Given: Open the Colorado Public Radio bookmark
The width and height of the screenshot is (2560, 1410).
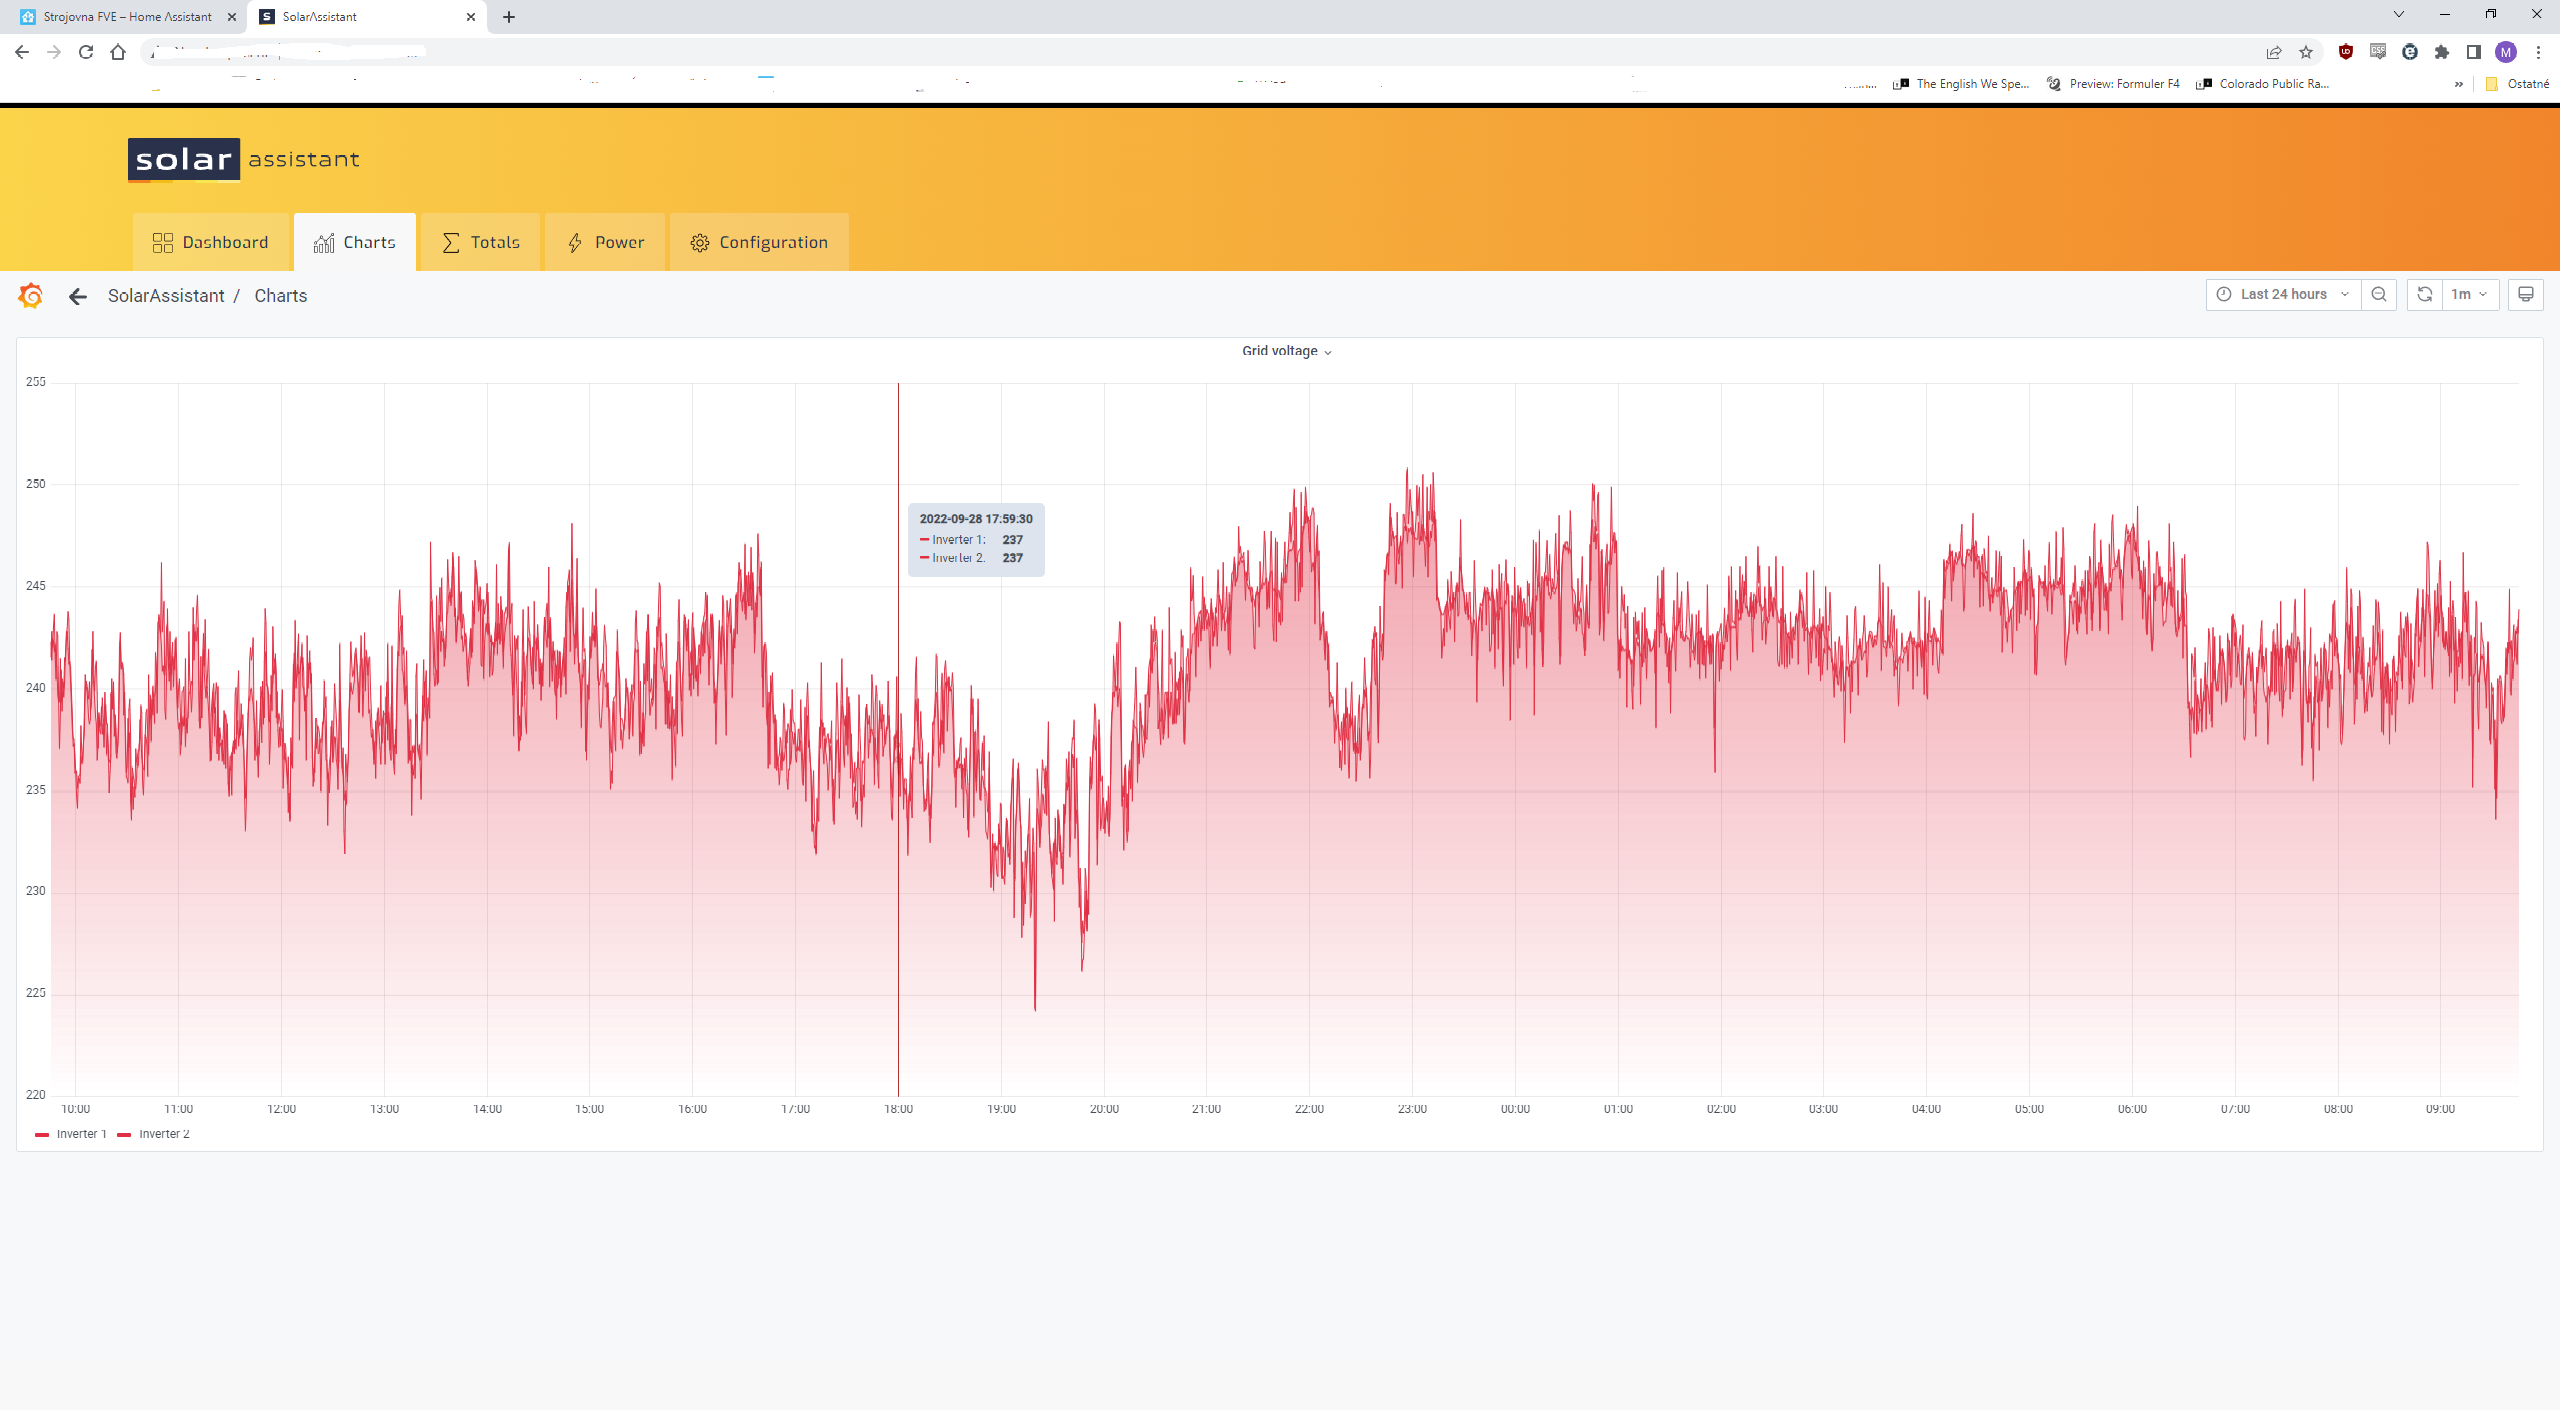Looking at the screenshot, I should tap(2264, 84).
